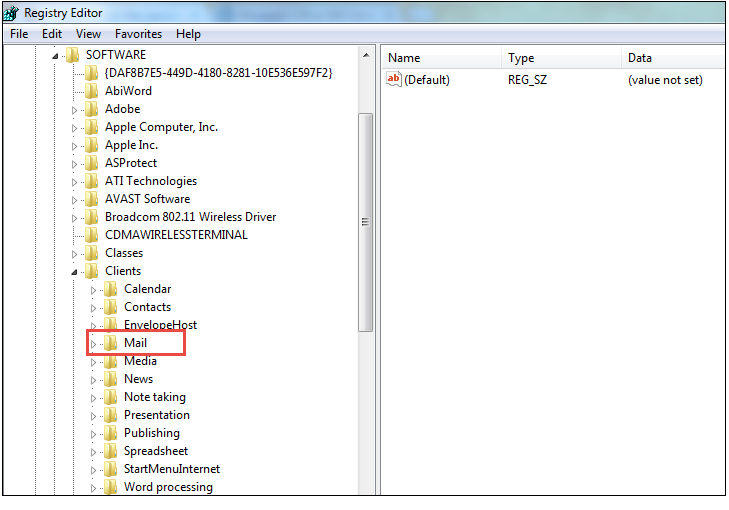This screenshot has height=510, width=729.
Task: Expand the Calendar key
Action: [x=93, y=291]
